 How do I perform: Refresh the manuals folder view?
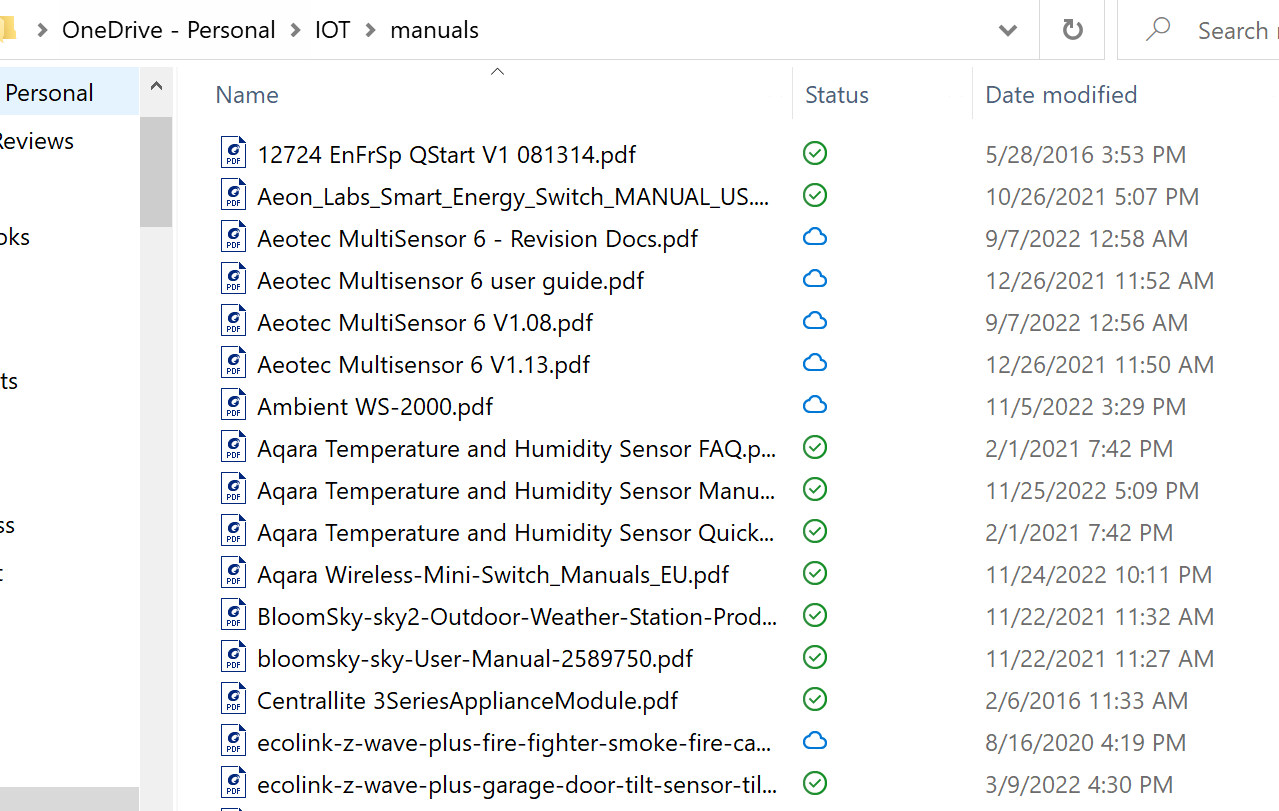pos(1072,30)
